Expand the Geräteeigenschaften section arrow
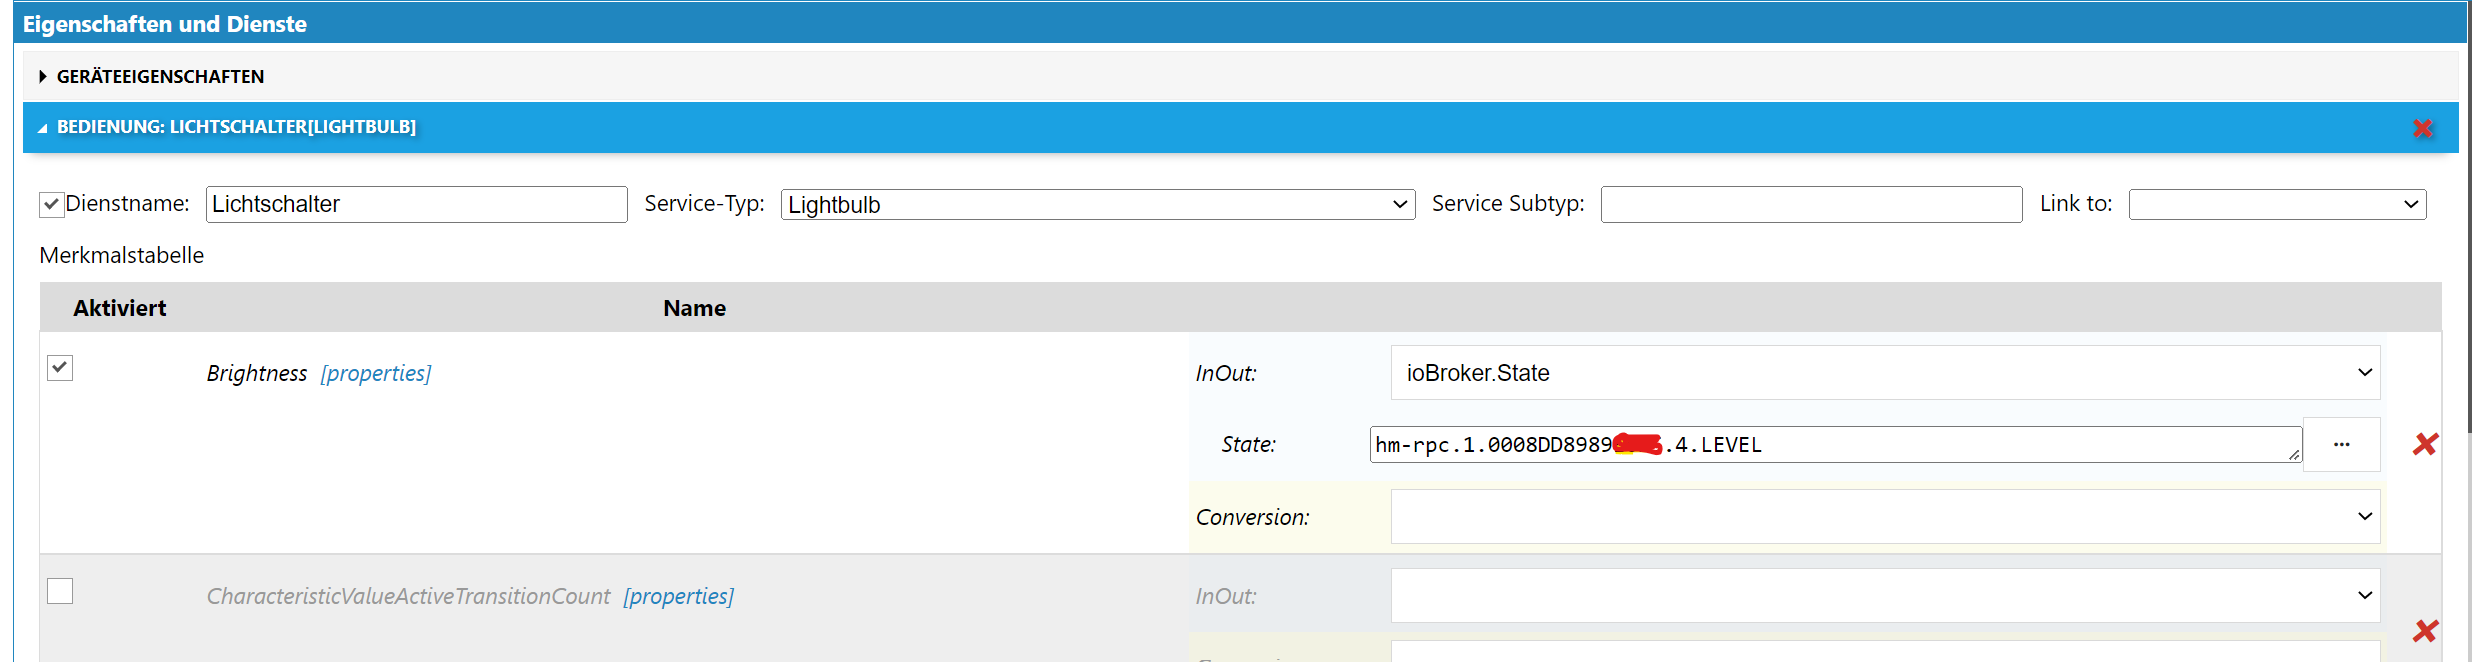Viewport: 2472px width, 662px height. pyautogui.click(x=43, y=77)
